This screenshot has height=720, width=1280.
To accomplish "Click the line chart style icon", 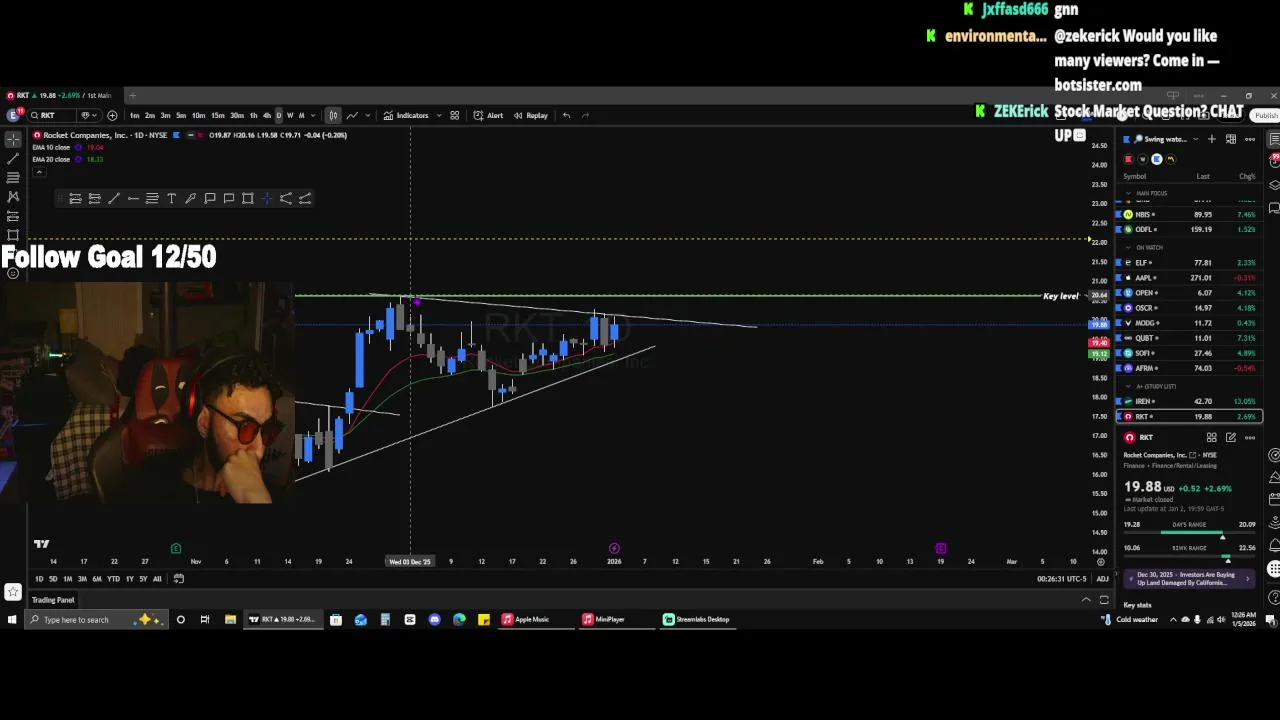I will (352, 115).
